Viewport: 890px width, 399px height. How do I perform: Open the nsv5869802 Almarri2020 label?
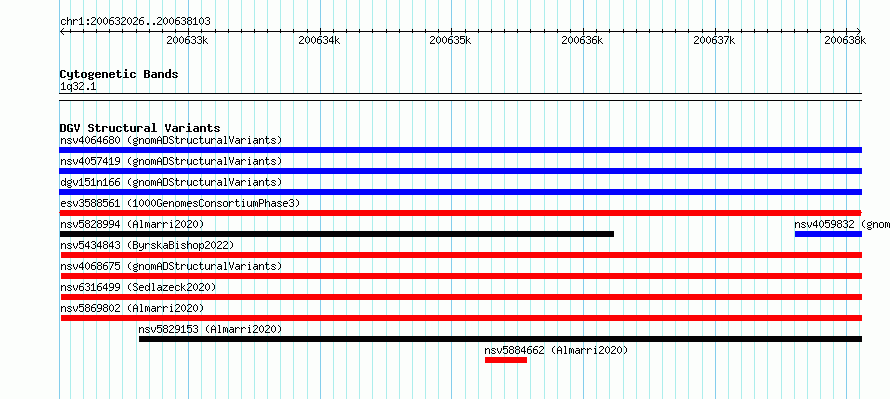click(x=132, y=308)
